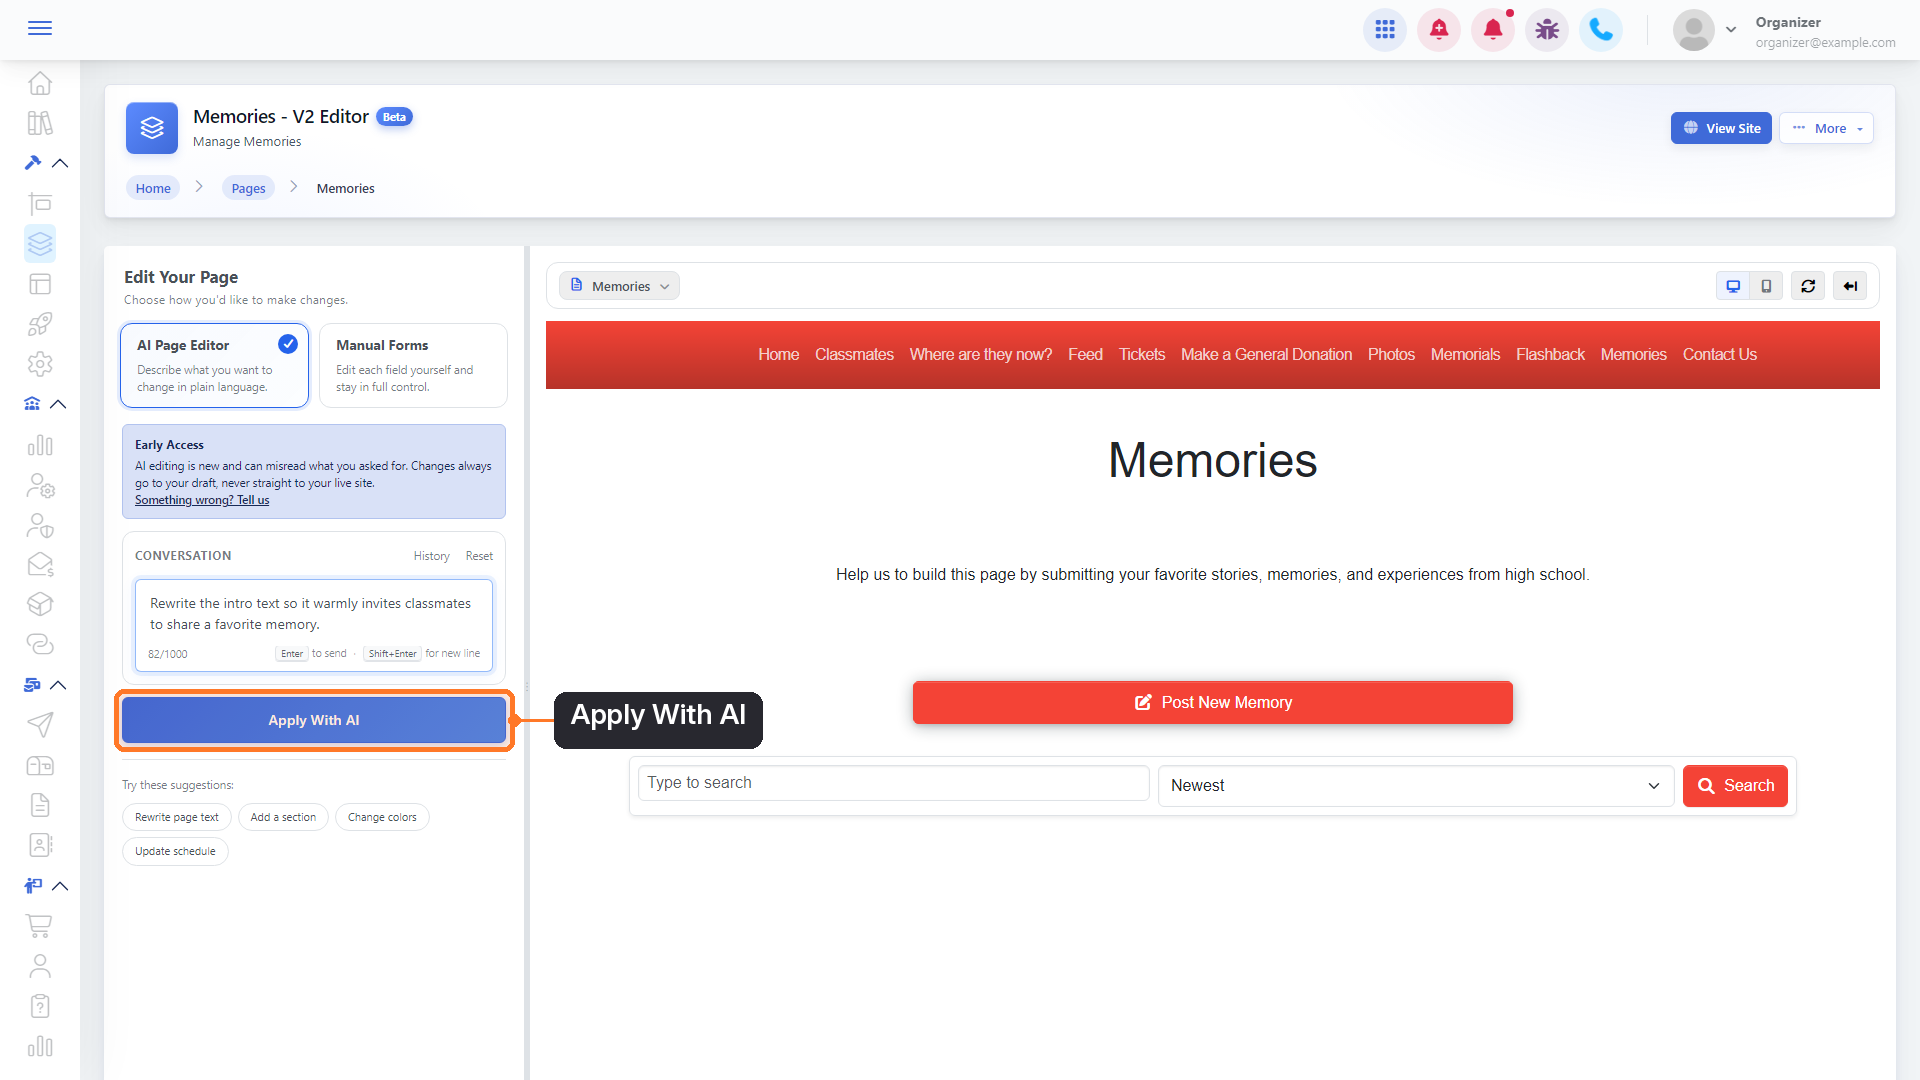The width and height of the screenshot is (1920, 1080).
Task: Click the paper plane send sidebar icon
Action: [40, 725]
